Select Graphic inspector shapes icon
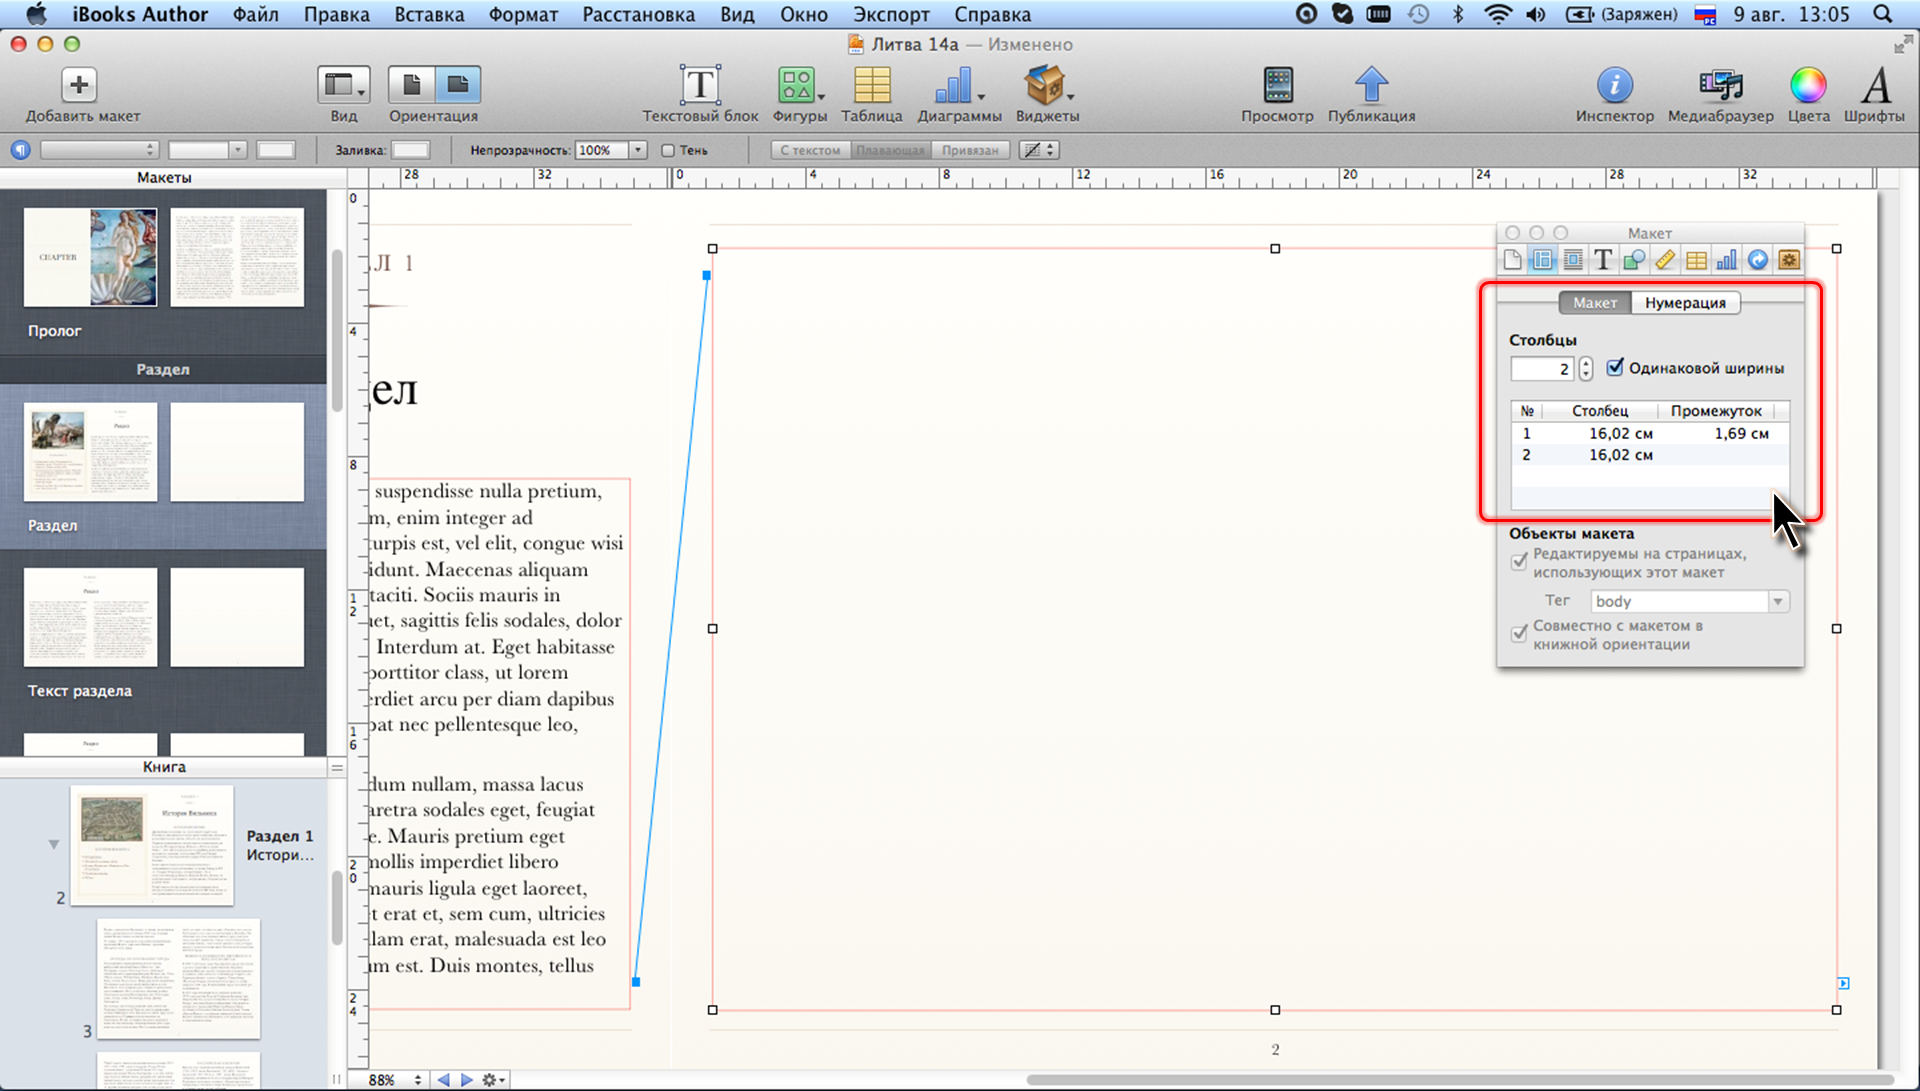Screen dimensions: 1920x1091 click(1634, 260)
